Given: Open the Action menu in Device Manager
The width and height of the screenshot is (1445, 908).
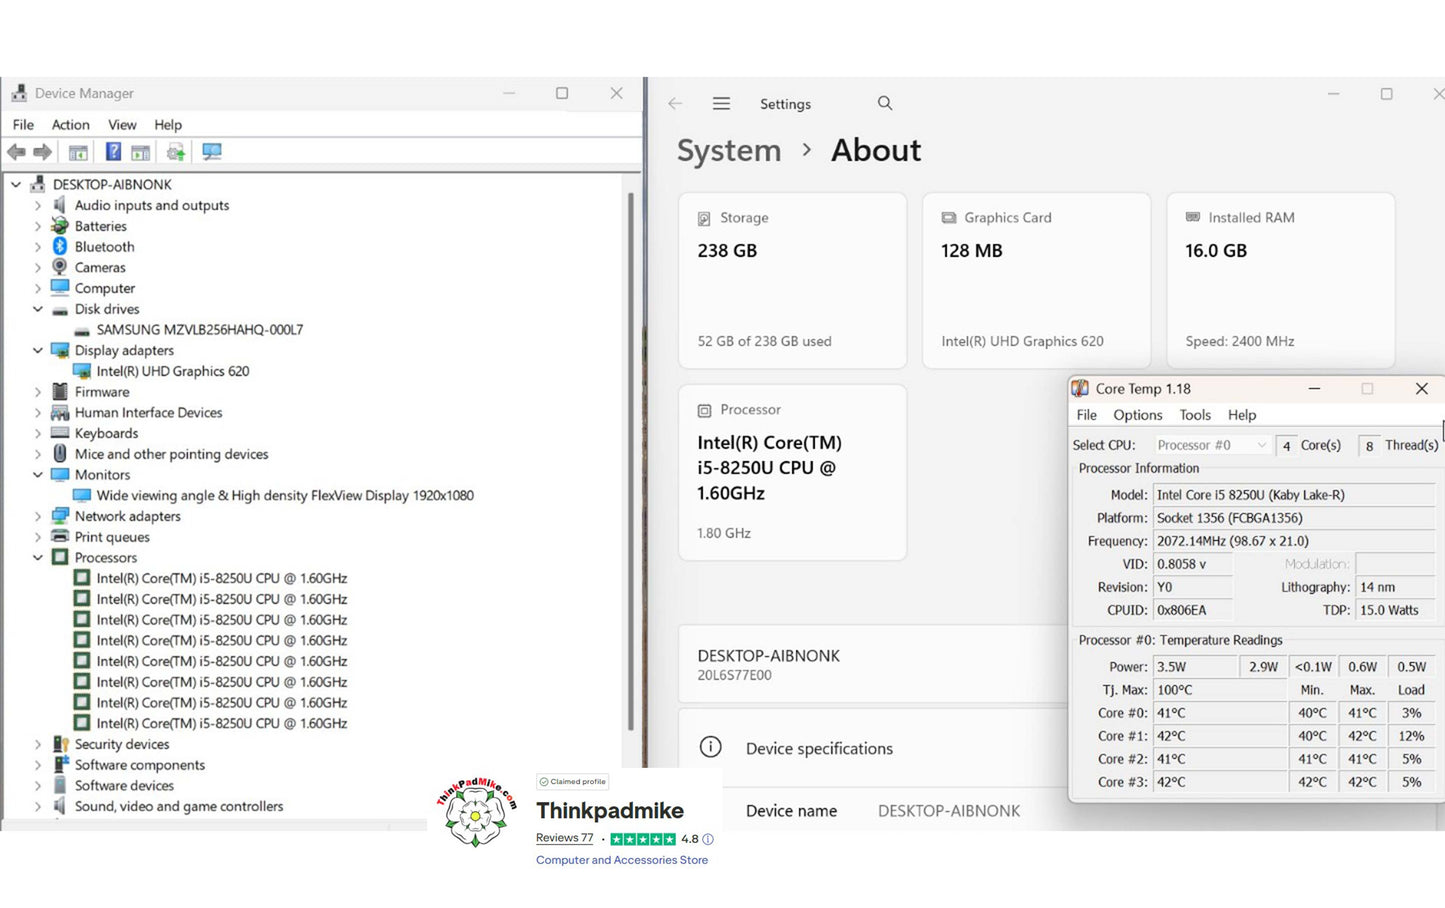Looking at the screenshot, I should (x=70, y=125).
